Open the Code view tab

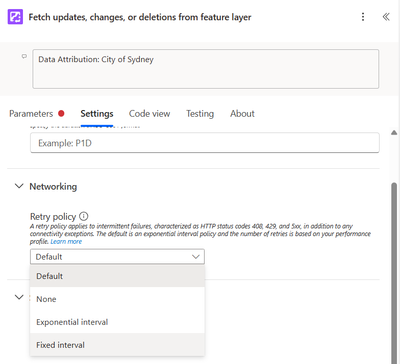pos(149,114)
